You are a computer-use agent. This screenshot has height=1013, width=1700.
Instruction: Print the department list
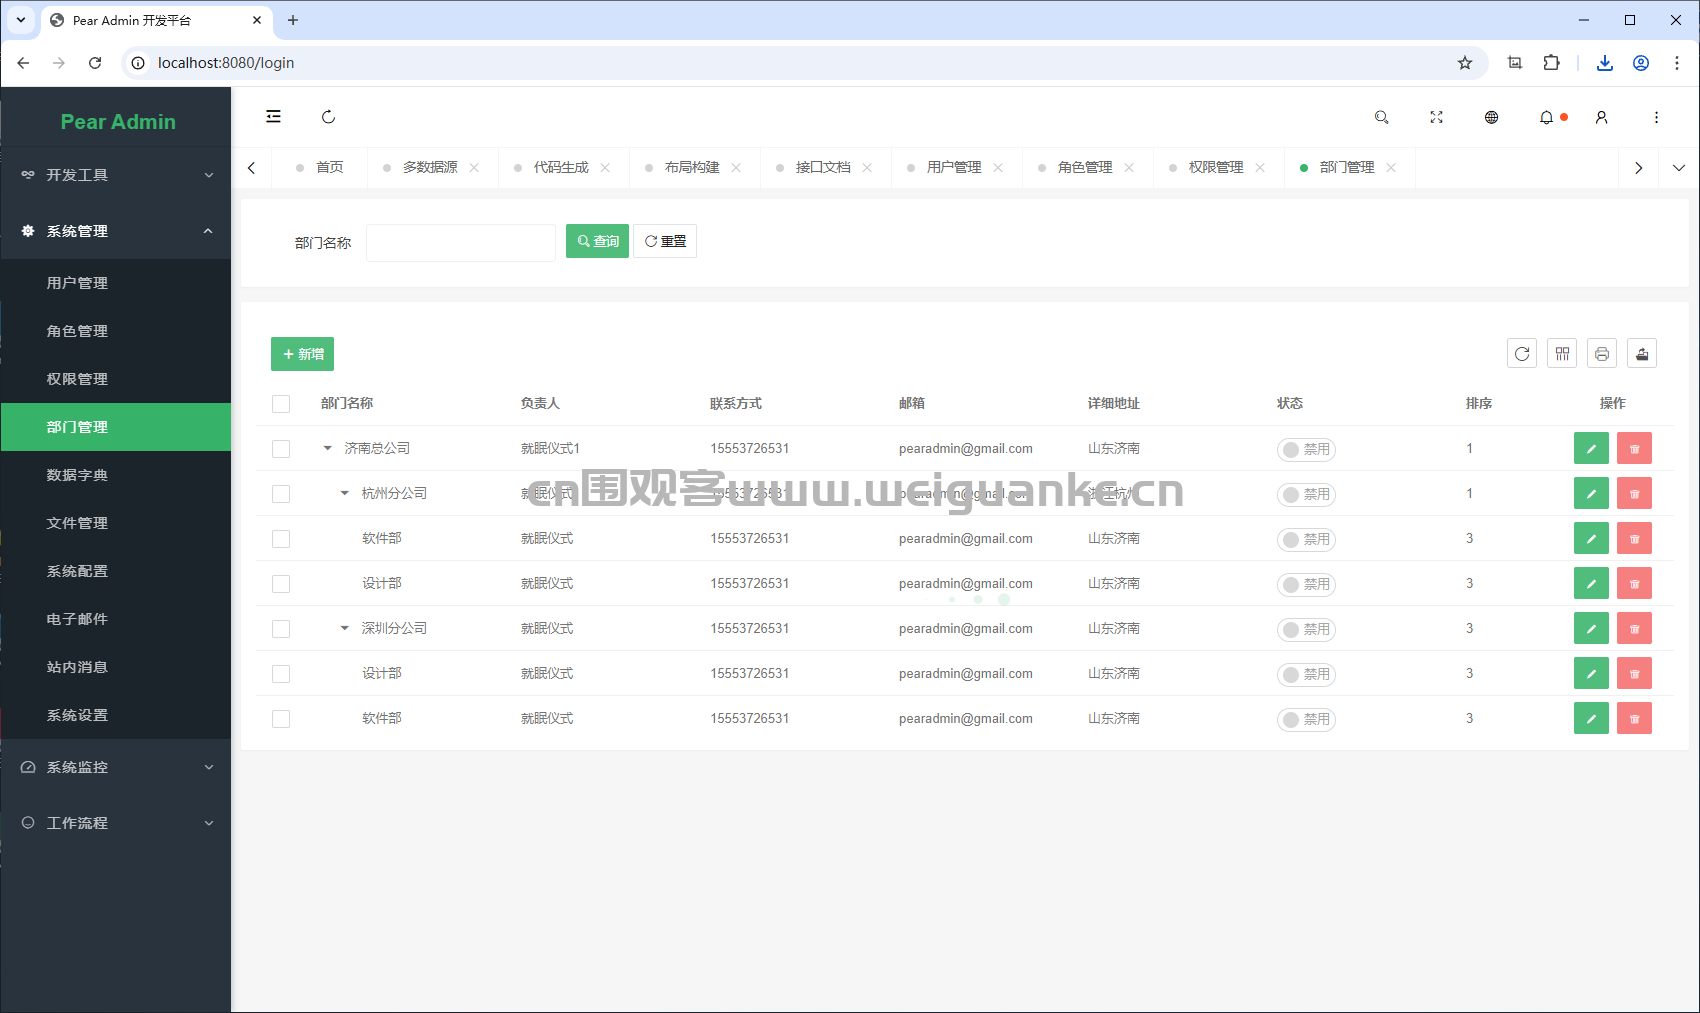1601,353
